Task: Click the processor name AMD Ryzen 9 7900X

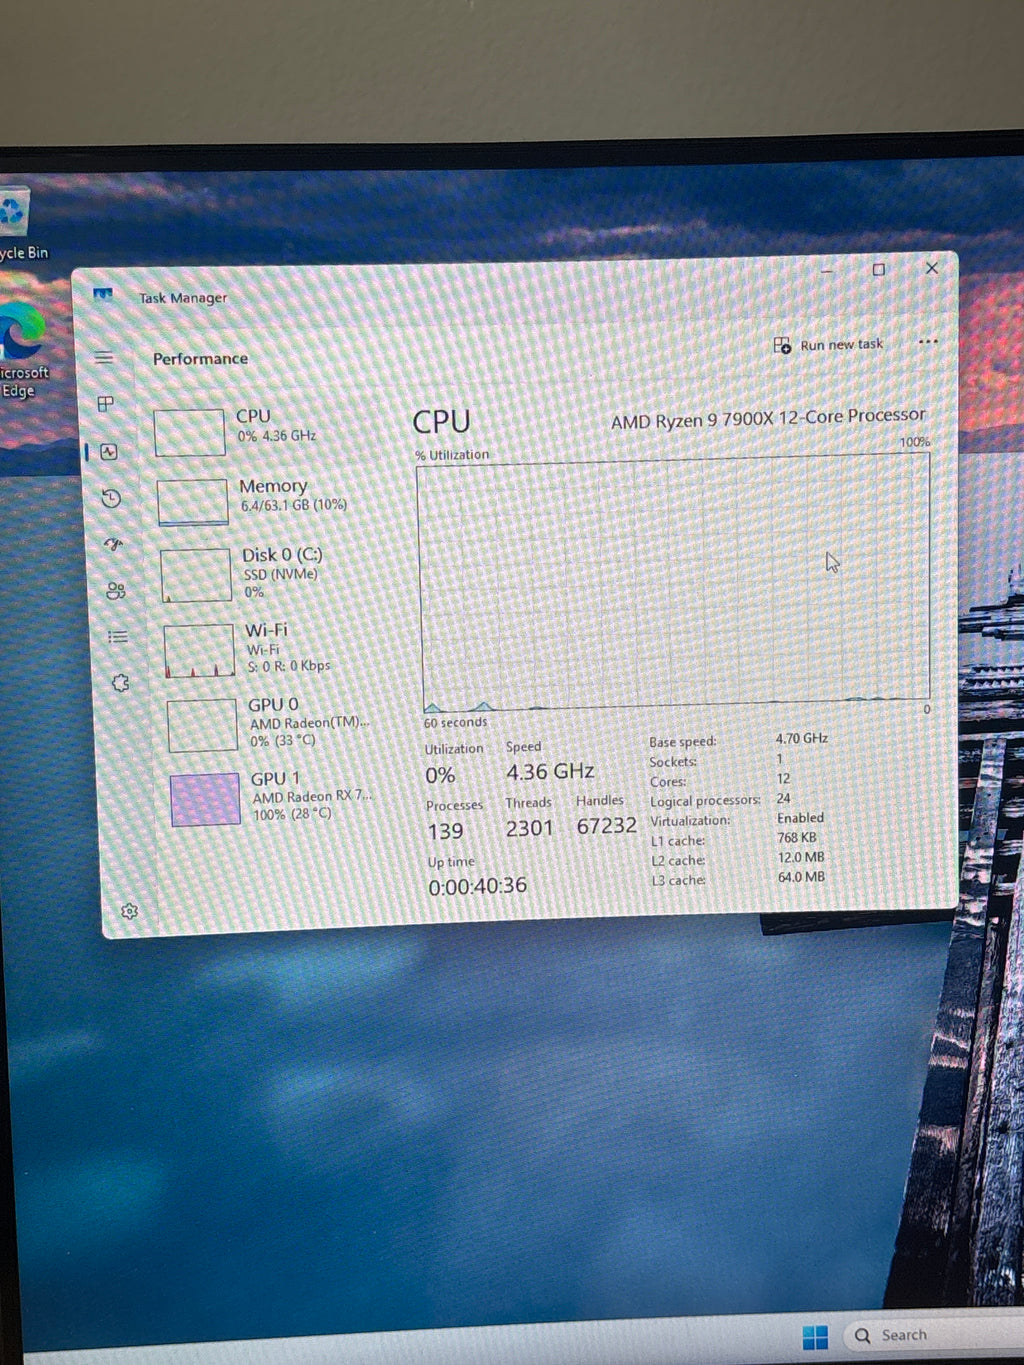Action: tap(768, 419)
